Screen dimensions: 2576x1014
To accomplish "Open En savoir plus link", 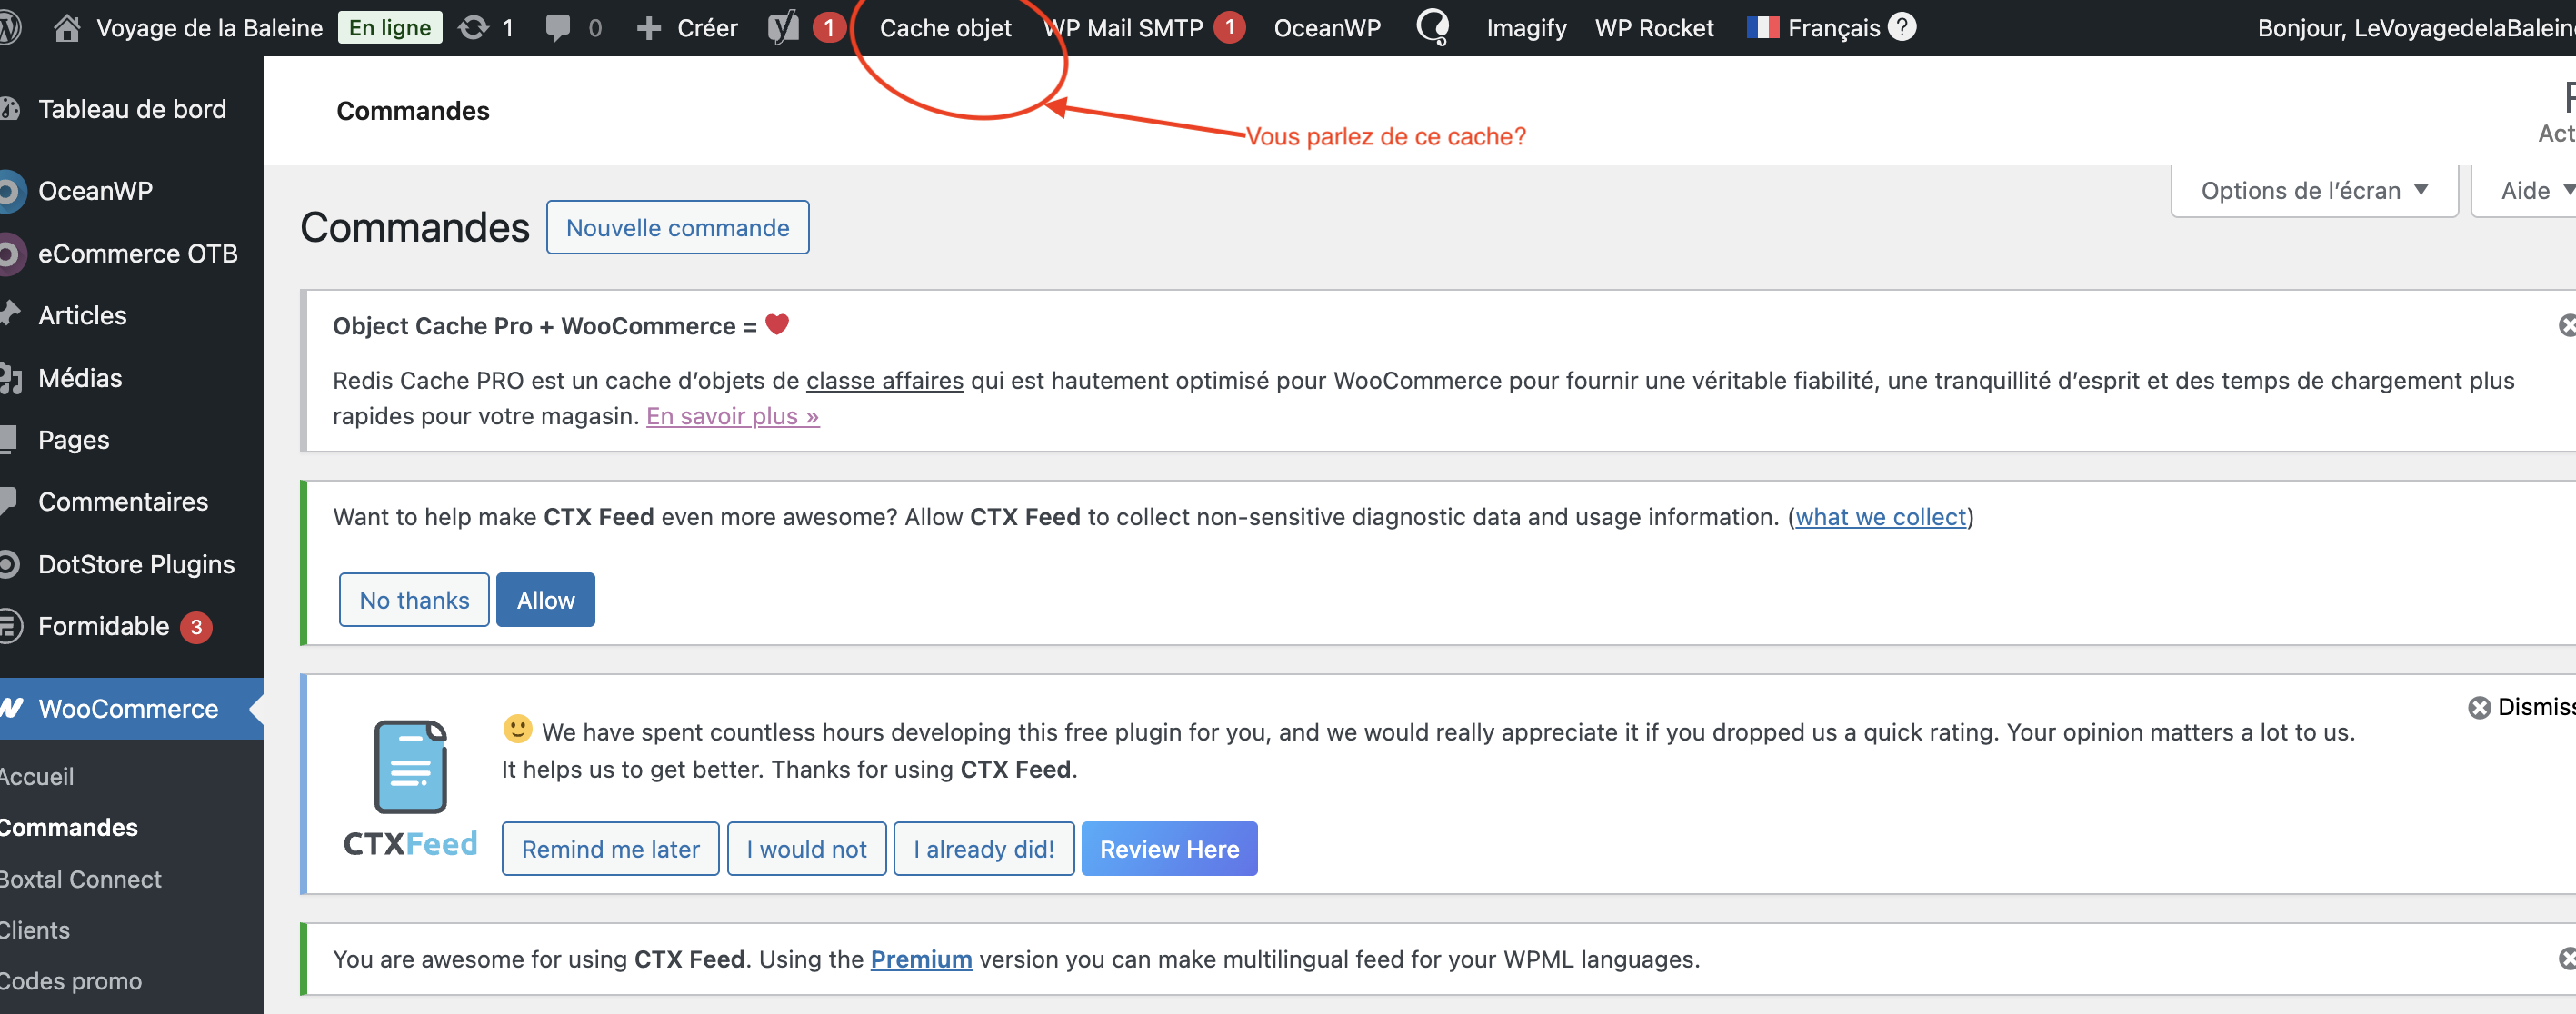I will [732, 416].
